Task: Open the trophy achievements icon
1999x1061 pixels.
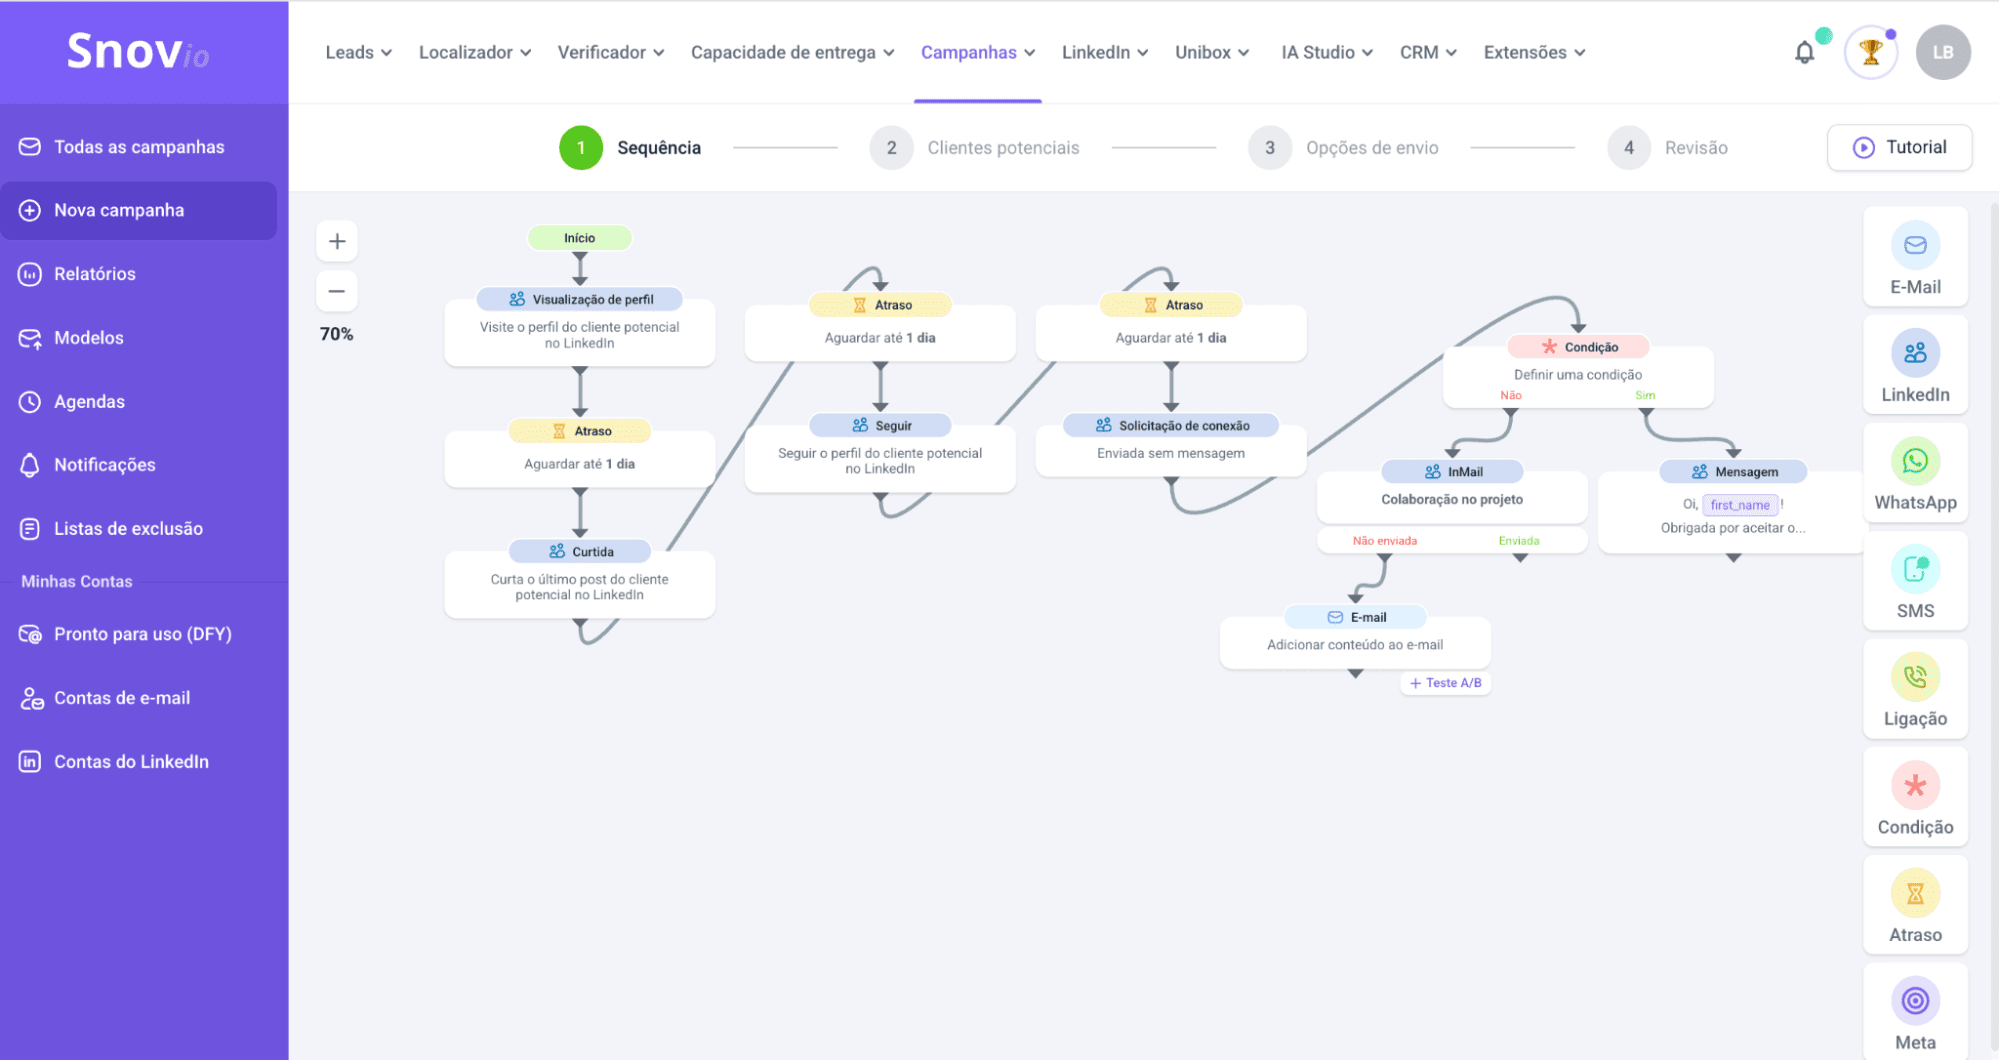Action: point(1870,53)
